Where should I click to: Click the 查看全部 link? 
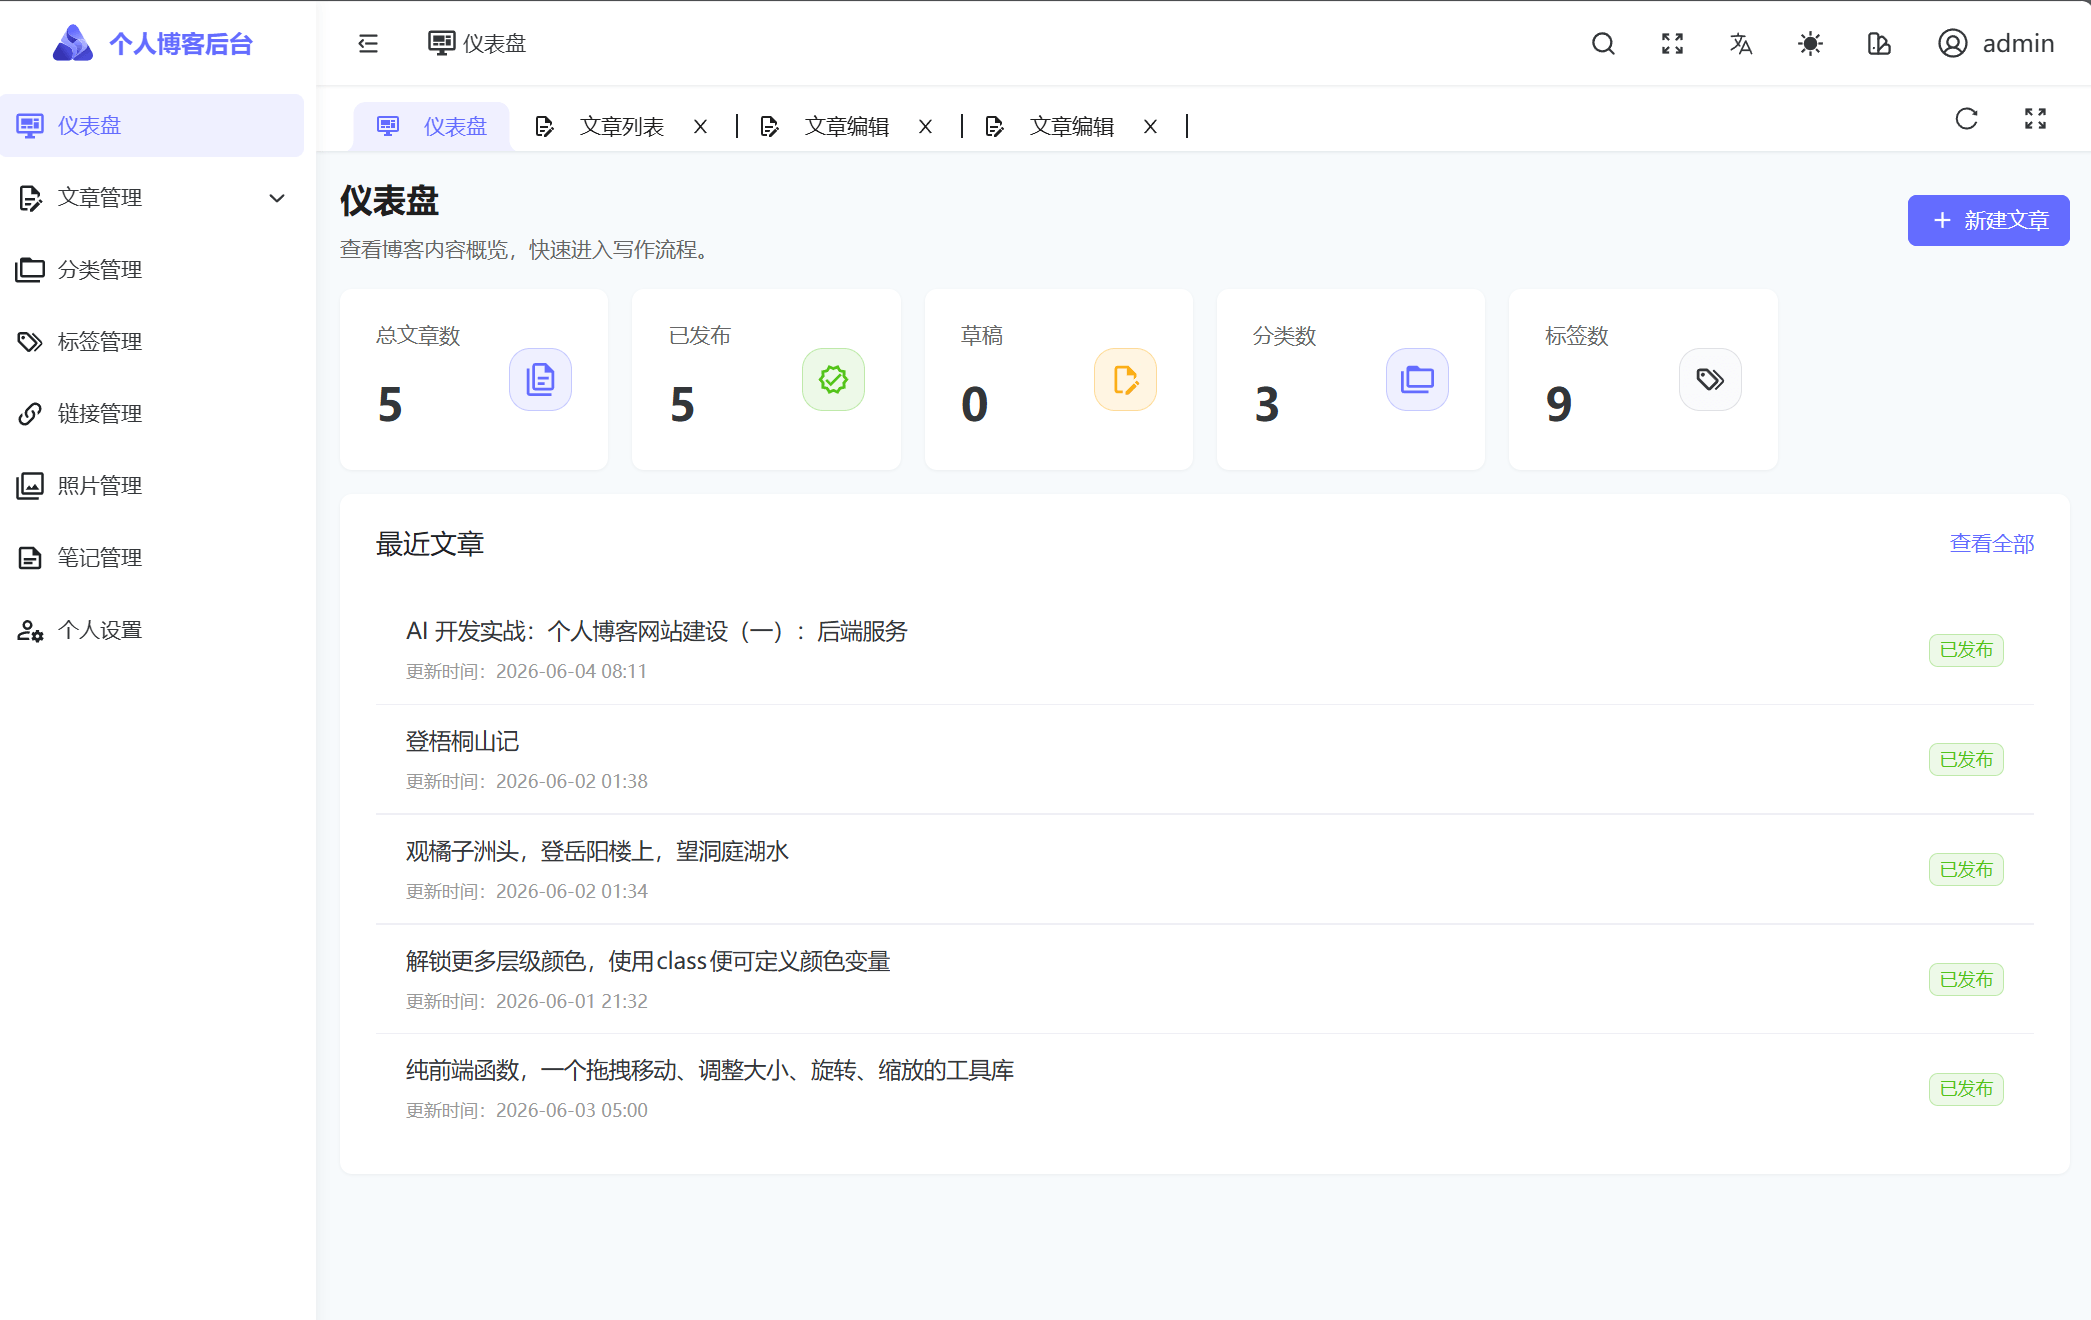coord(1992,543)
